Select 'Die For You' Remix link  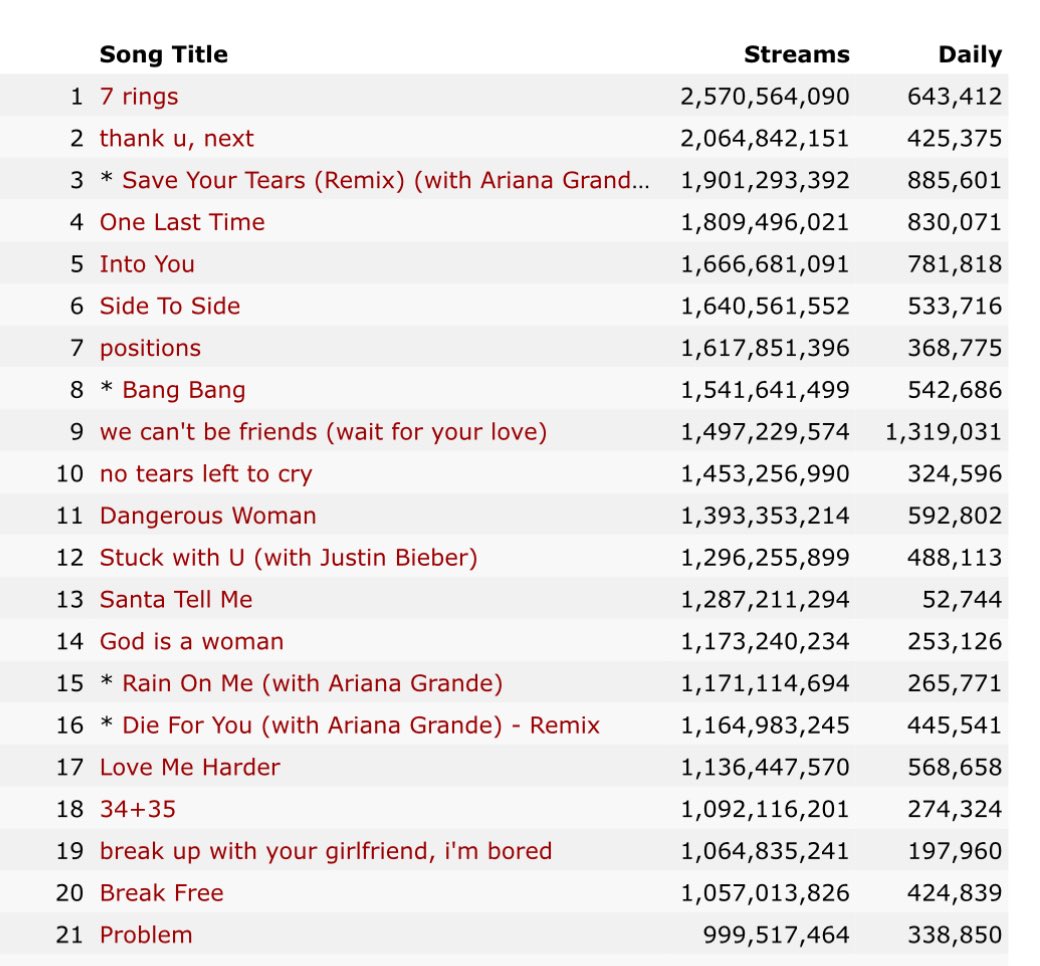pyautogui.click(x=361, y=725)
